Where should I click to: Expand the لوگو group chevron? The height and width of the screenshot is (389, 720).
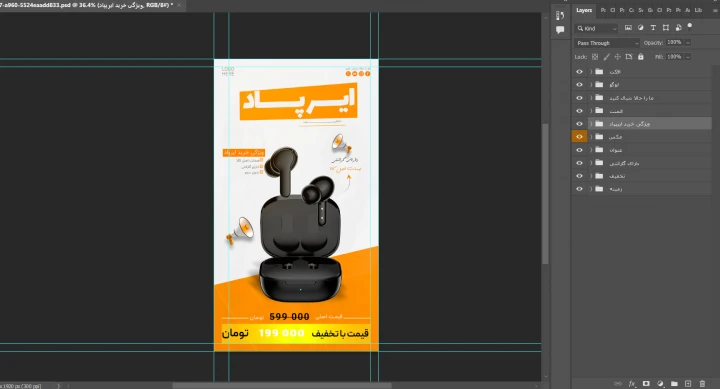pos(591,85)
